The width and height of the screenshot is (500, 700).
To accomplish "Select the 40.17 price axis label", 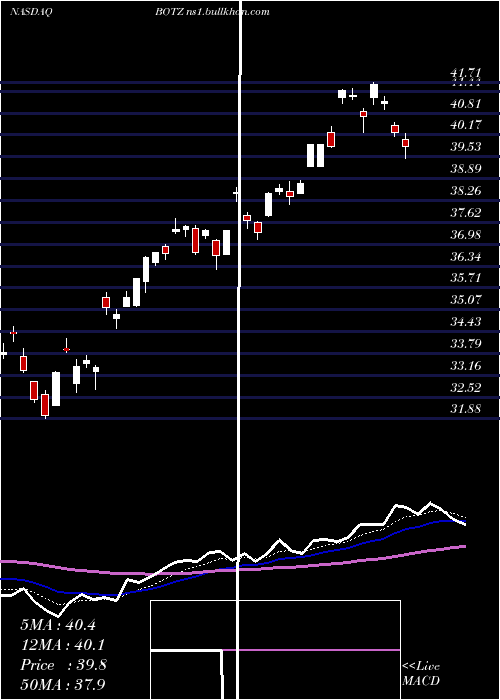I will [466, 125].
